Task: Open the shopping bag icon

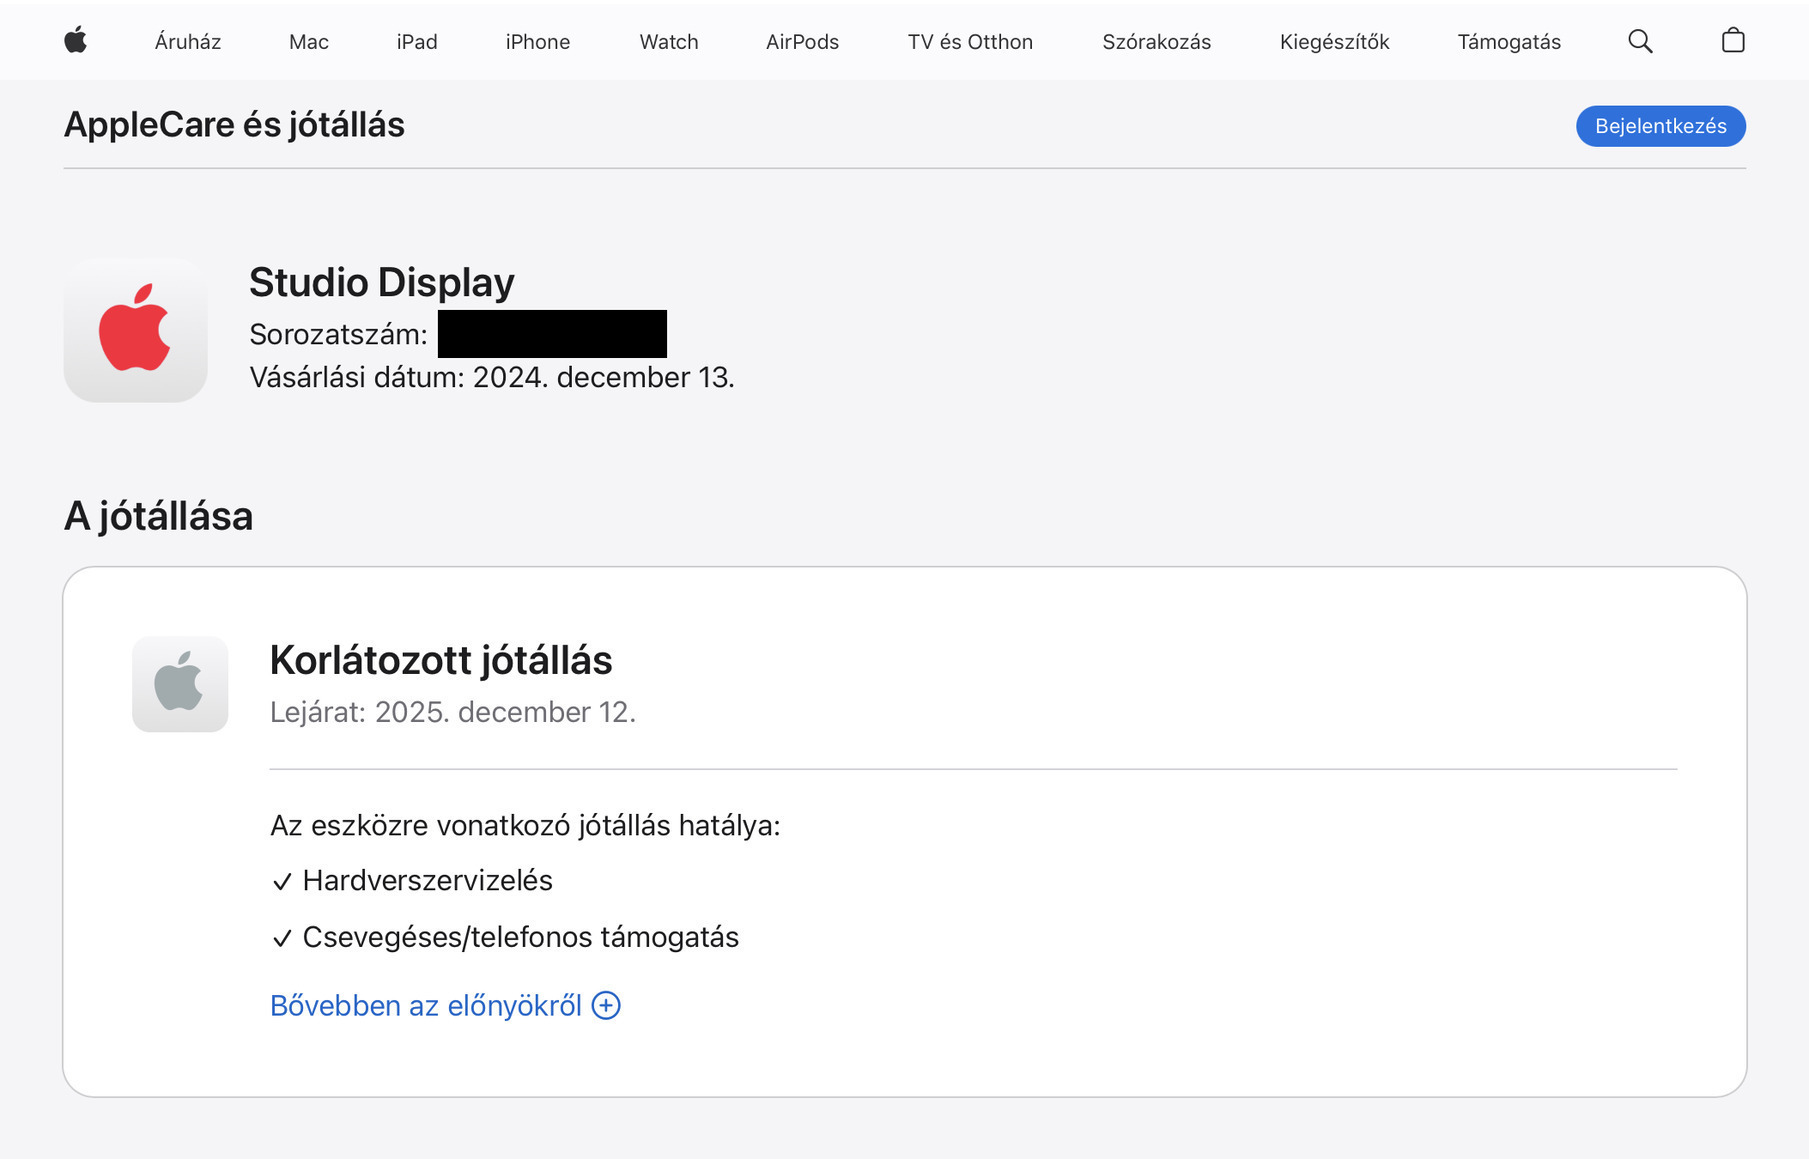Action: [1733, 40]
